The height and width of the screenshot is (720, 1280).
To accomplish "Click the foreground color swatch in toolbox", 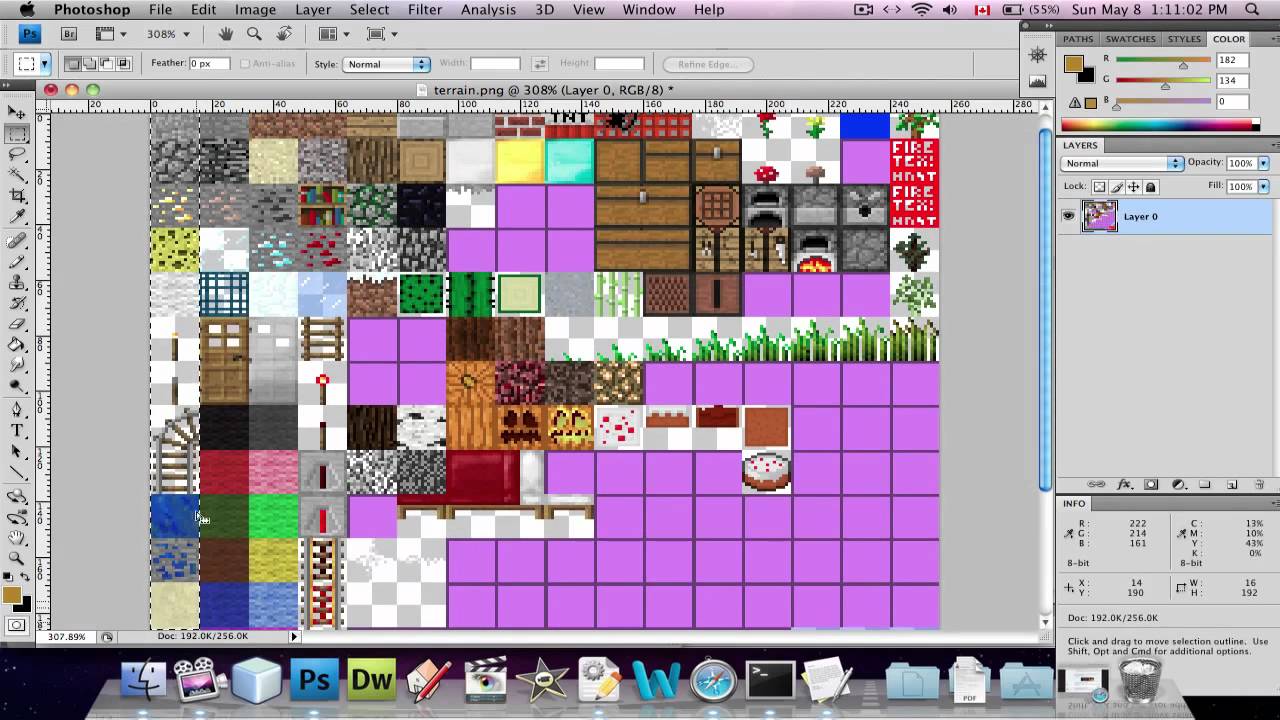I will tap(12, 595).
